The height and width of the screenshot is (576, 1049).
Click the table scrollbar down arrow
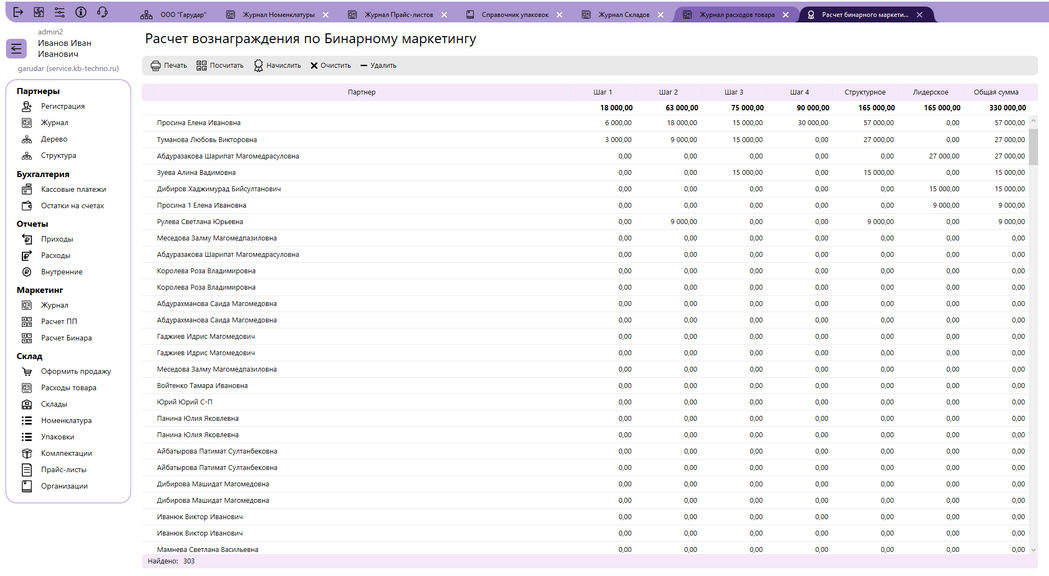[x=1034, y=549]
